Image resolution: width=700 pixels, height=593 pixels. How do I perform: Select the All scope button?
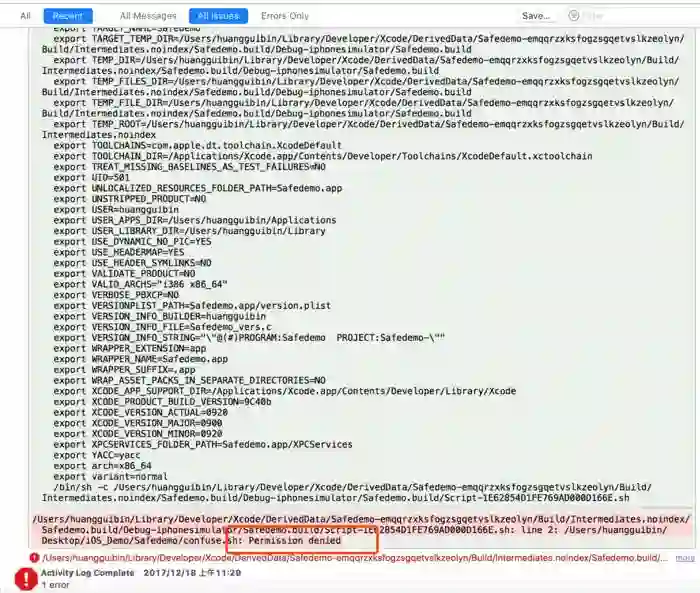[25, 16]
